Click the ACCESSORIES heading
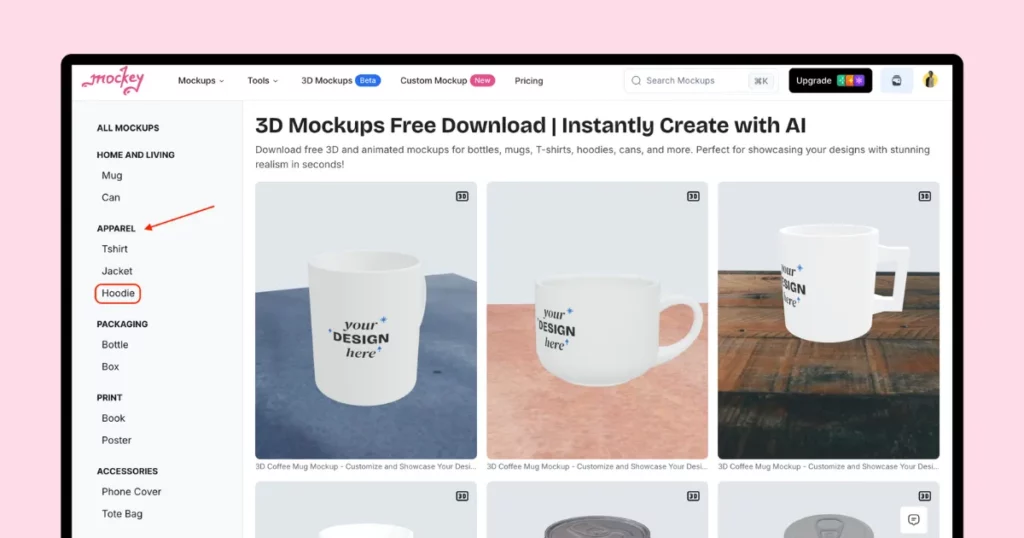This screenshot has height=538, width=1024. coord(127,471)
